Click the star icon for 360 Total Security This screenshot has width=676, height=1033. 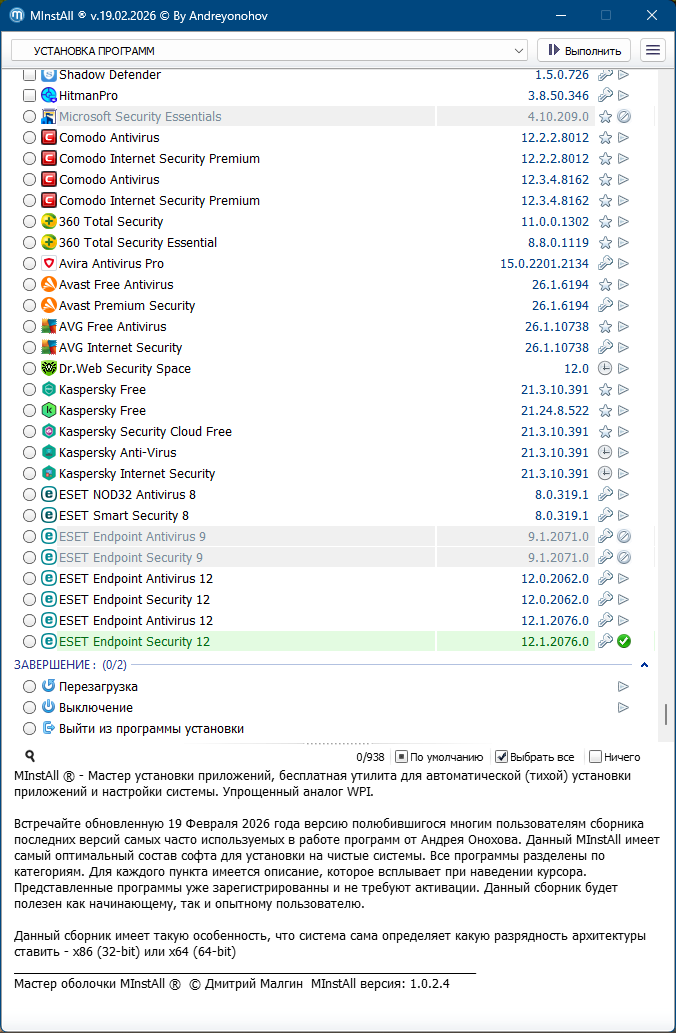coord(605,222)
